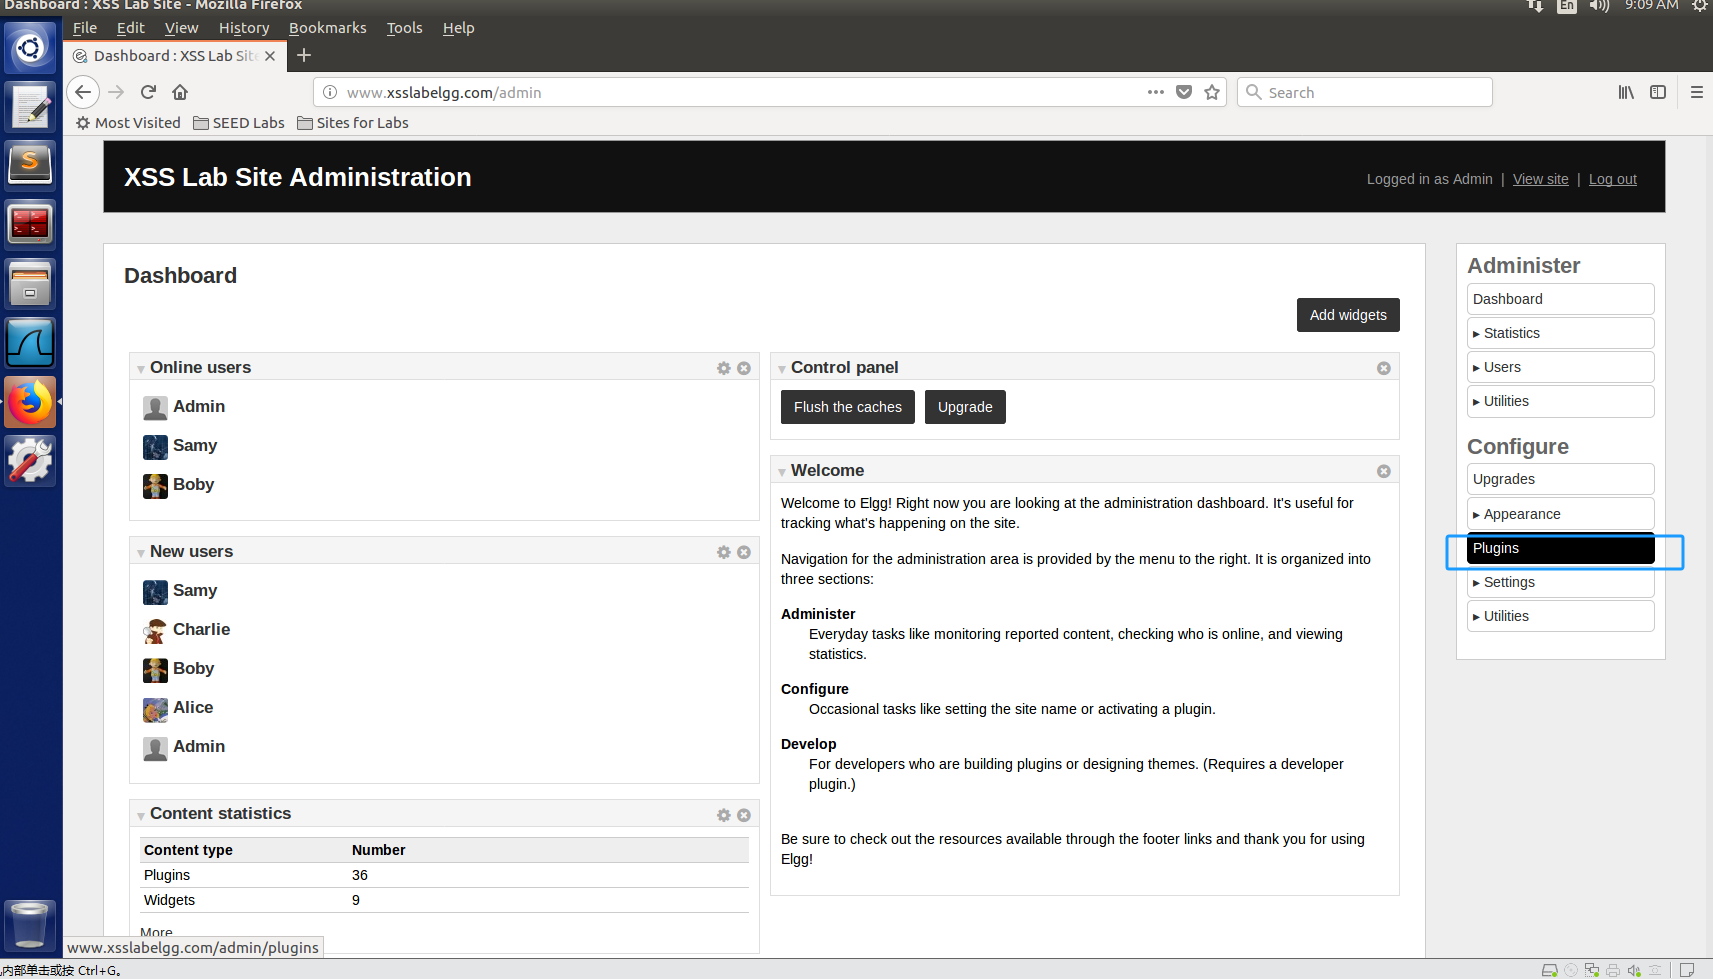This screenshot has height=979, width=1713.
Task: Open System Settings wrench in the dock
Action: [x=30, y=460]
